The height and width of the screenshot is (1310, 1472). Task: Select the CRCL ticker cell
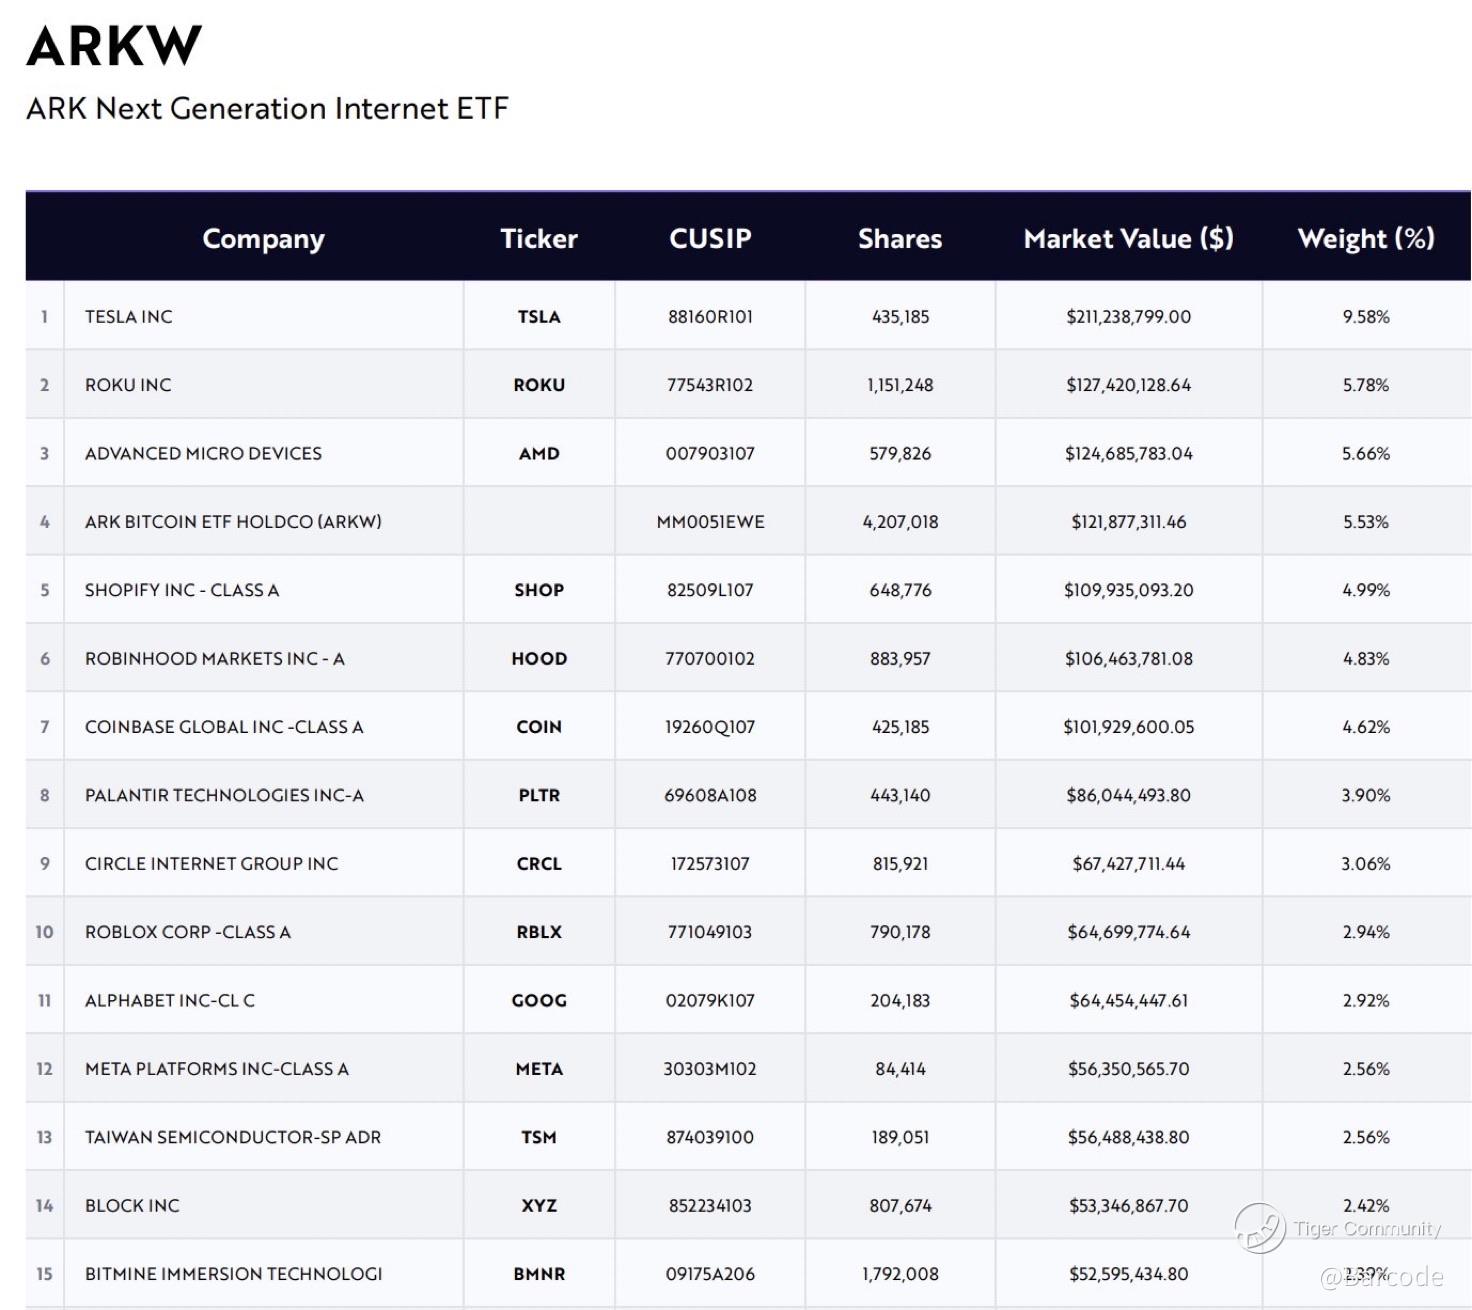[539, 864]
